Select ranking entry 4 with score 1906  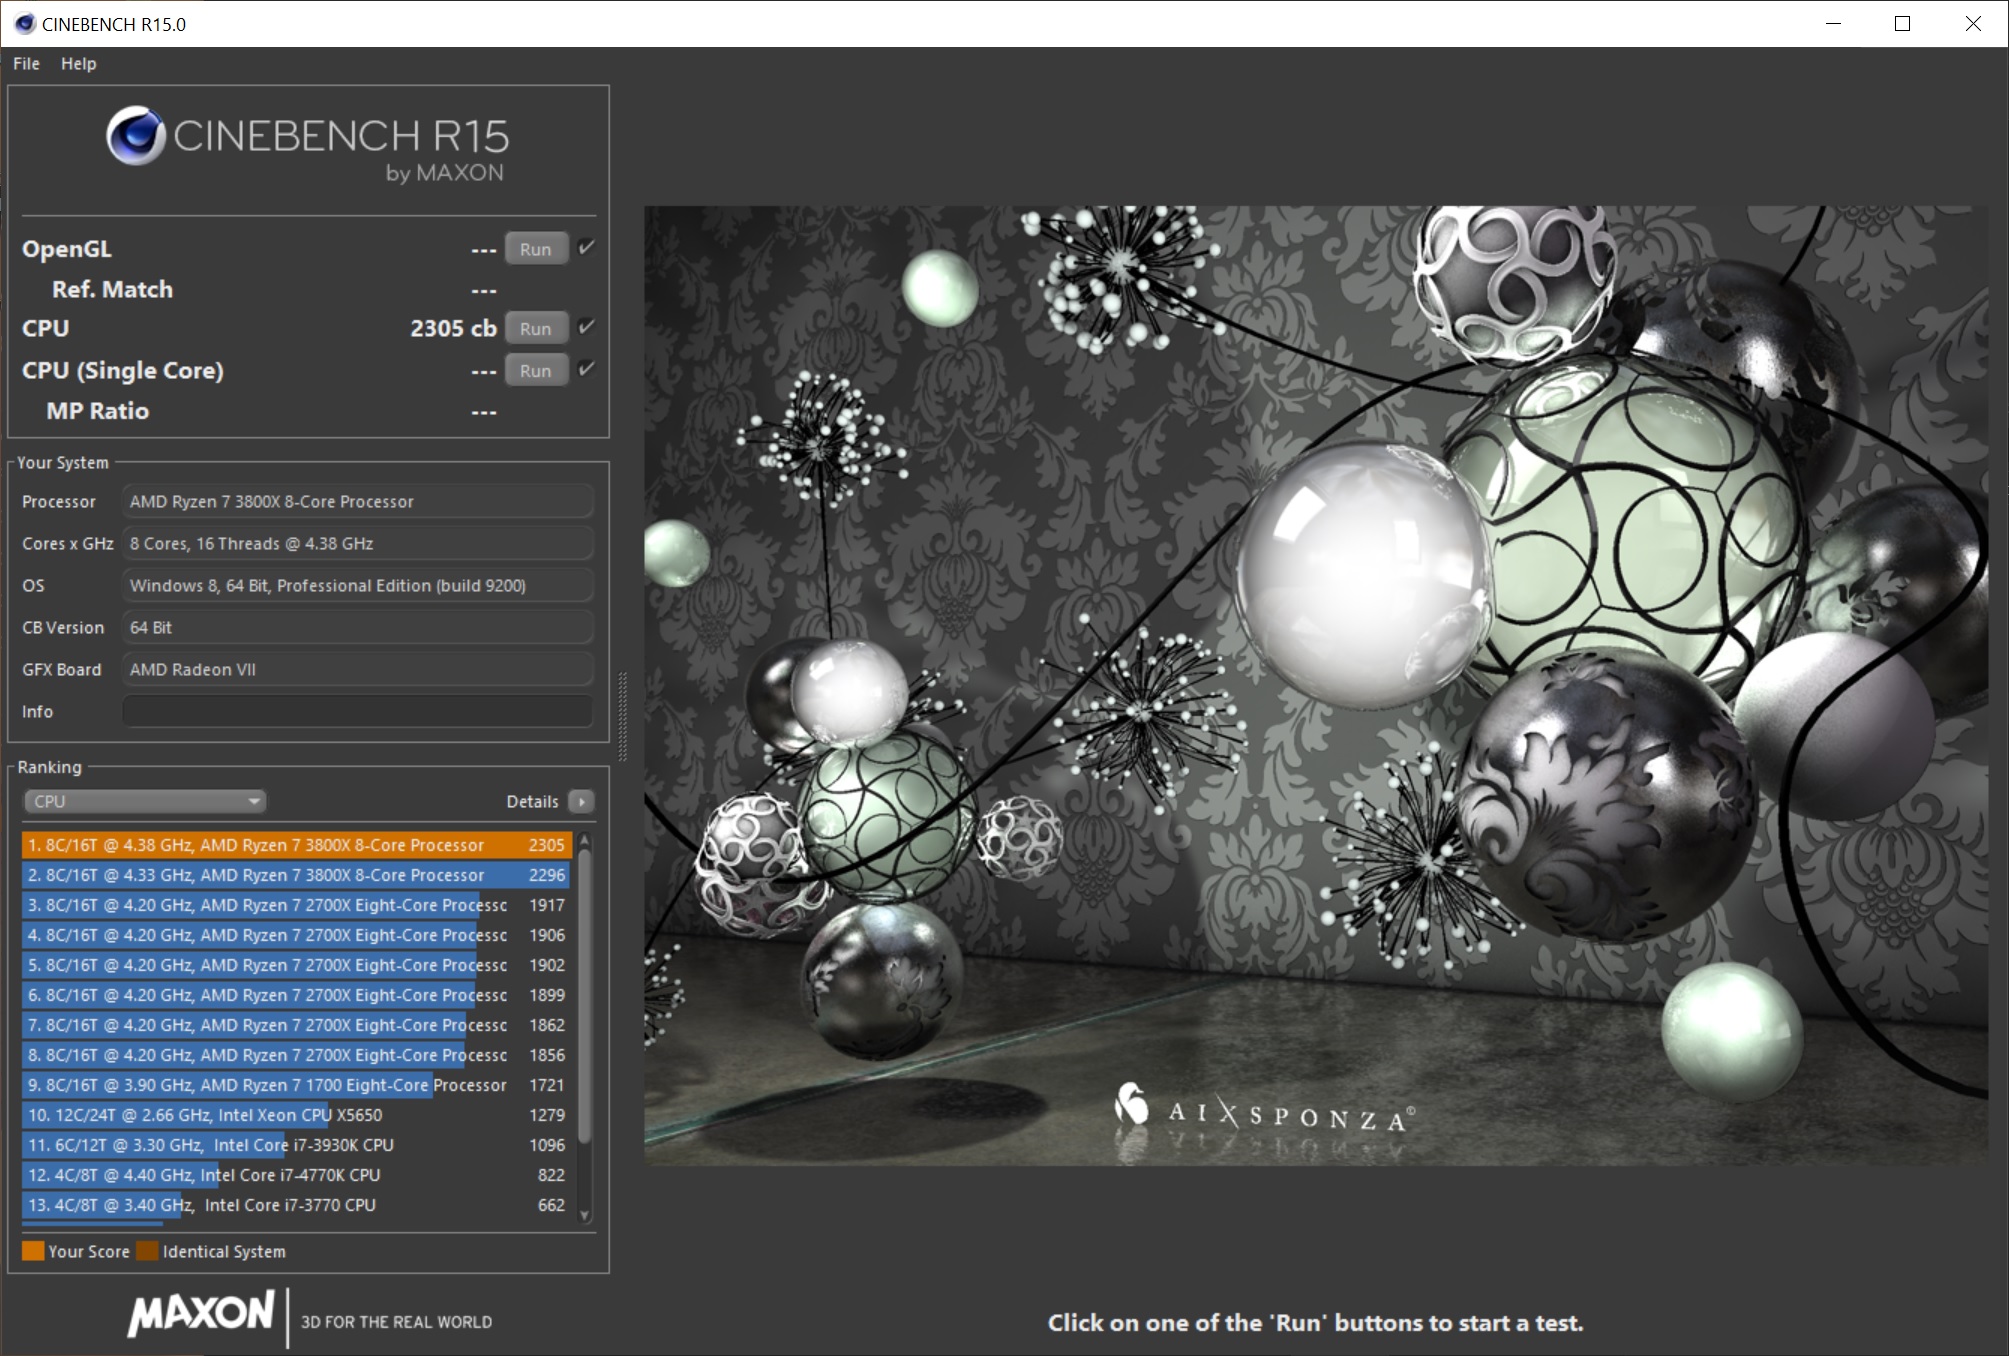point(297,935)
